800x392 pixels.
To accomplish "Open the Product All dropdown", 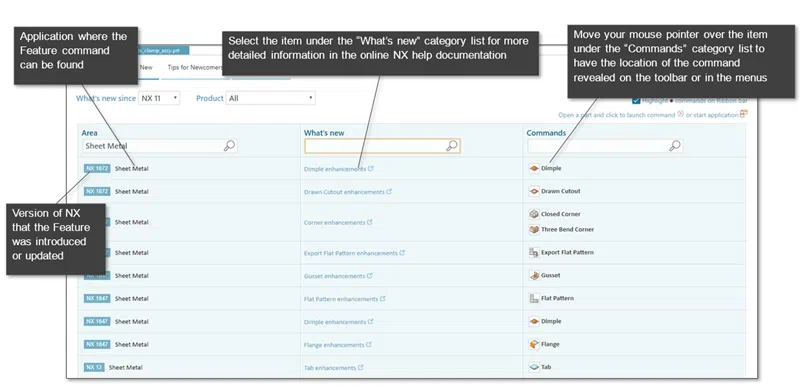I will pyautogui.click(x=270, y=98).
